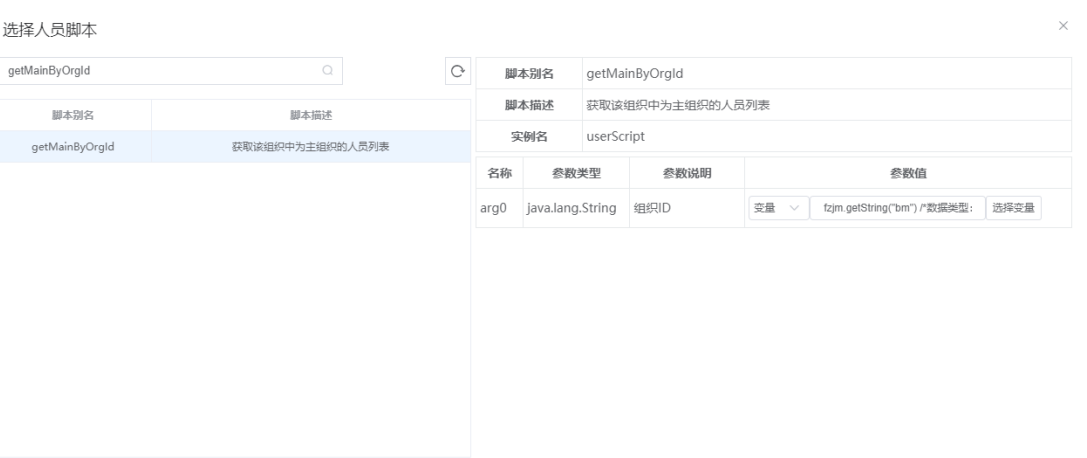Select the getMainByOrgId row in script list

pos(235,147)
